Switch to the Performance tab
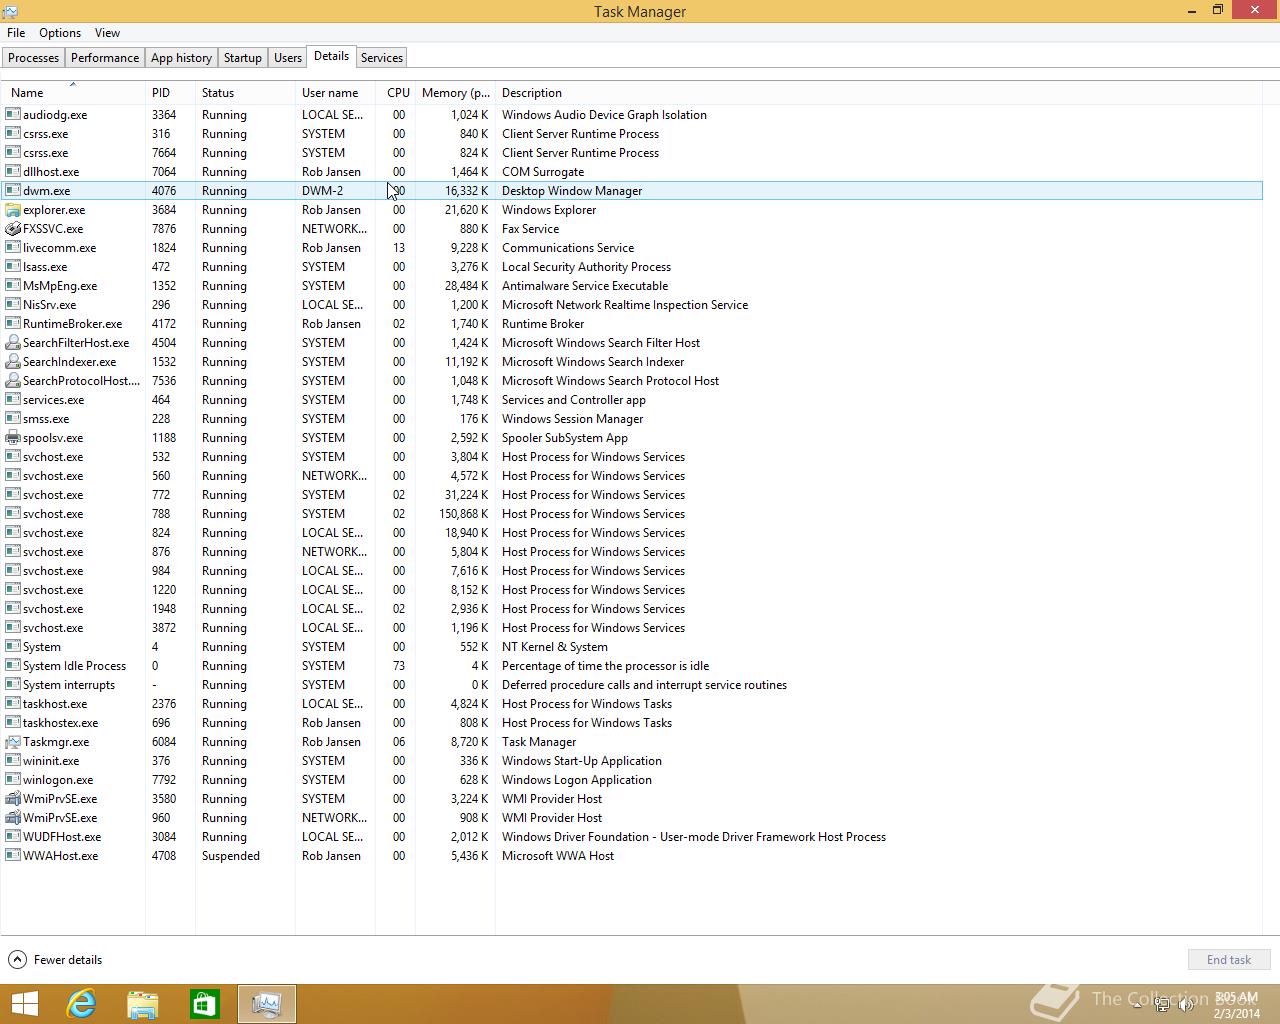Viewport: 1280px width, 1024px height. tap(105, 58)
